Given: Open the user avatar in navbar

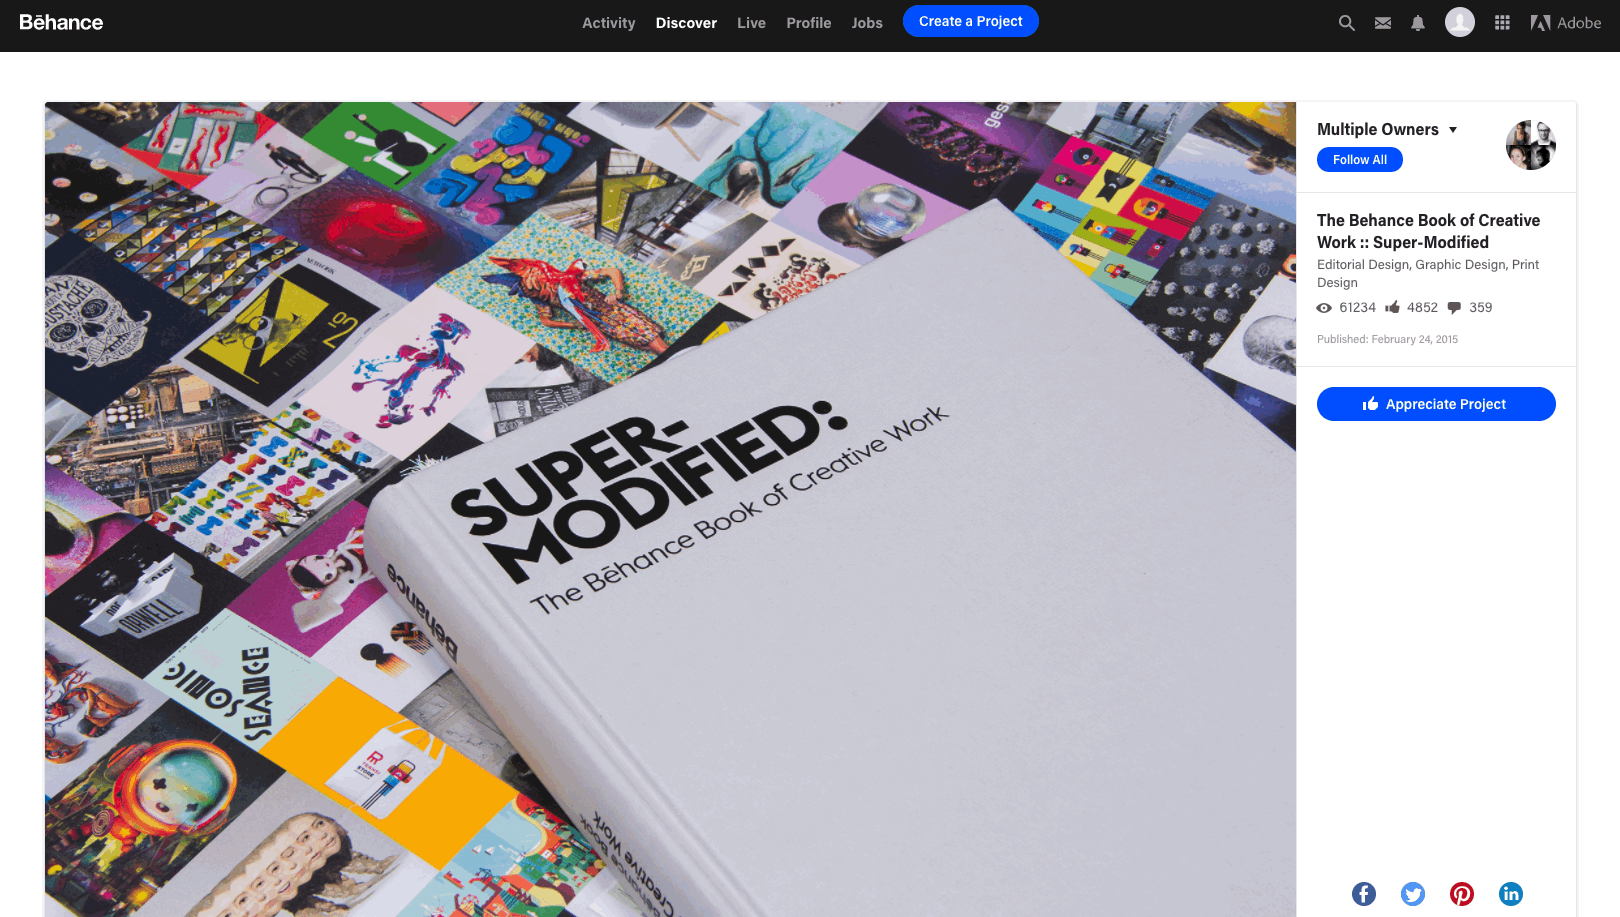Looking at the screenshot, I should click(1460, 22).
